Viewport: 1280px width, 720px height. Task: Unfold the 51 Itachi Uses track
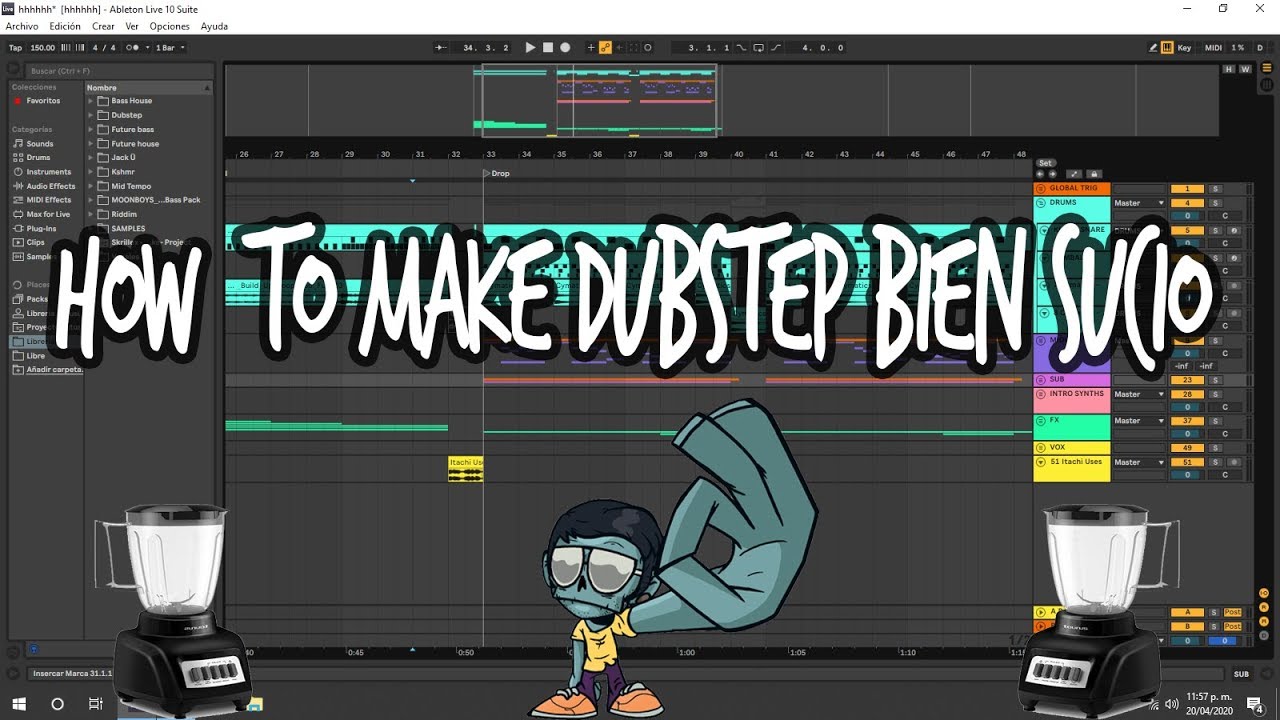pyautogui.click(x=1041, y=462)
